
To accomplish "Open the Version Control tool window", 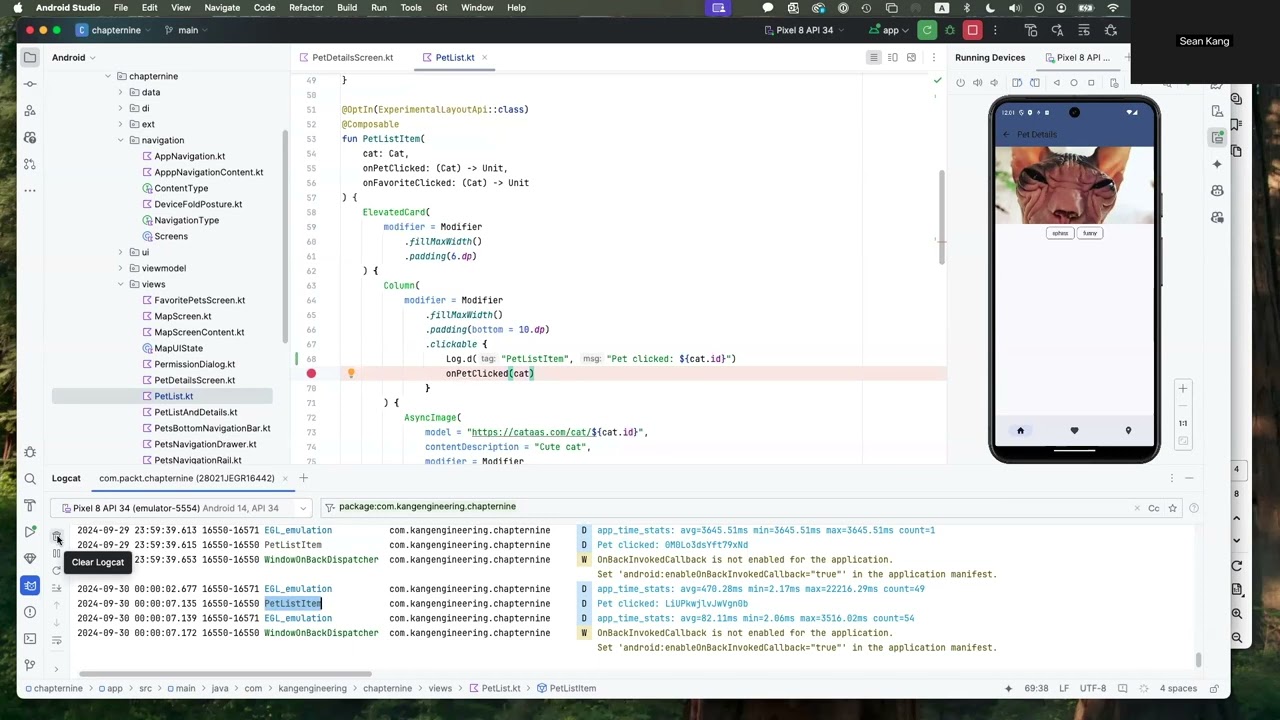I will 30,665.
